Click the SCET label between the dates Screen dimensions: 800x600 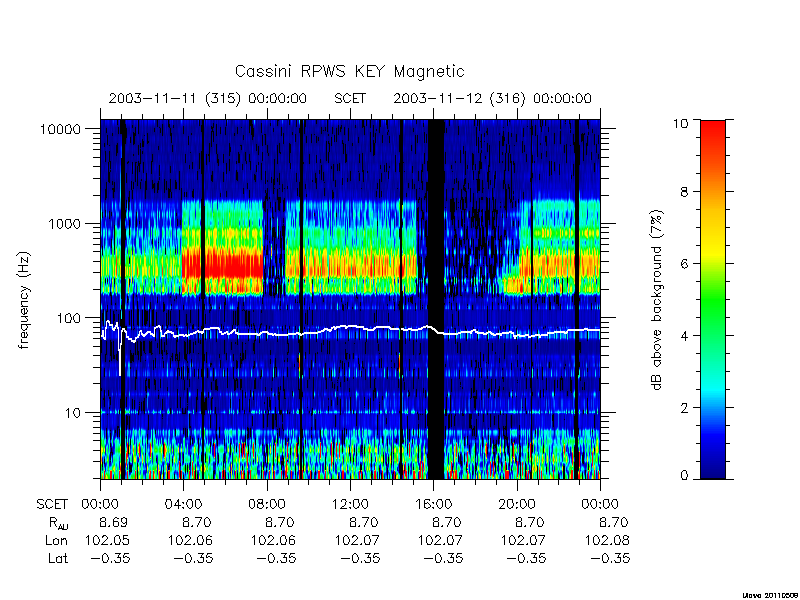[x=350, y=98]
